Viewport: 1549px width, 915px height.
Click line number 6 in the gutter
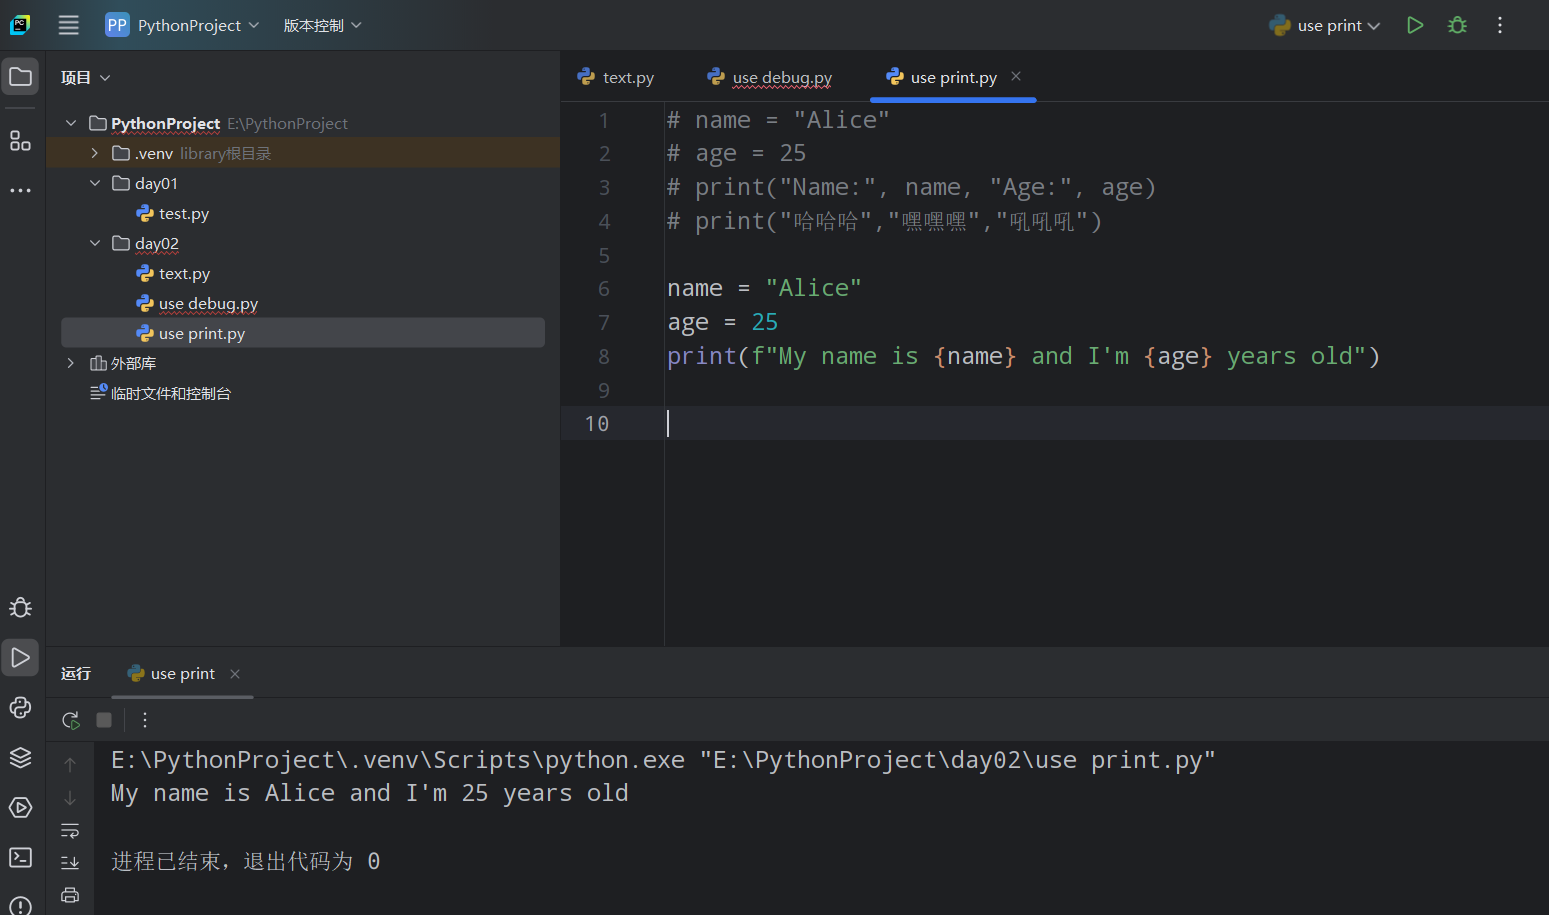tap(604, 289)
